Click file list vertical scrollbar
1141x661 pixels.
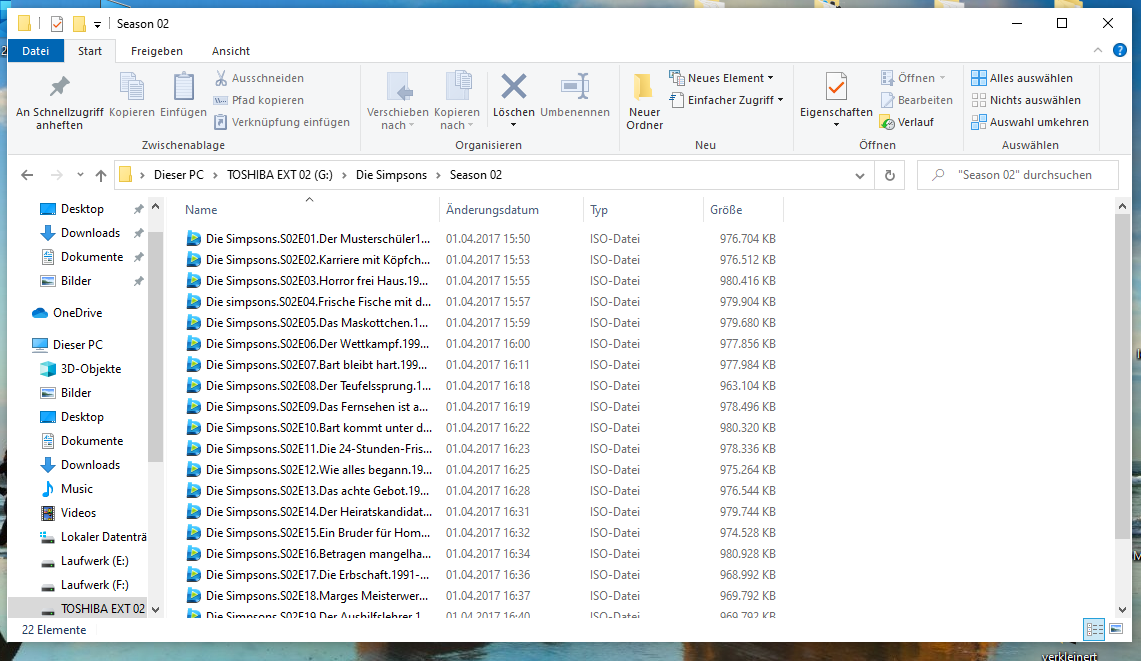(1122, 376)
